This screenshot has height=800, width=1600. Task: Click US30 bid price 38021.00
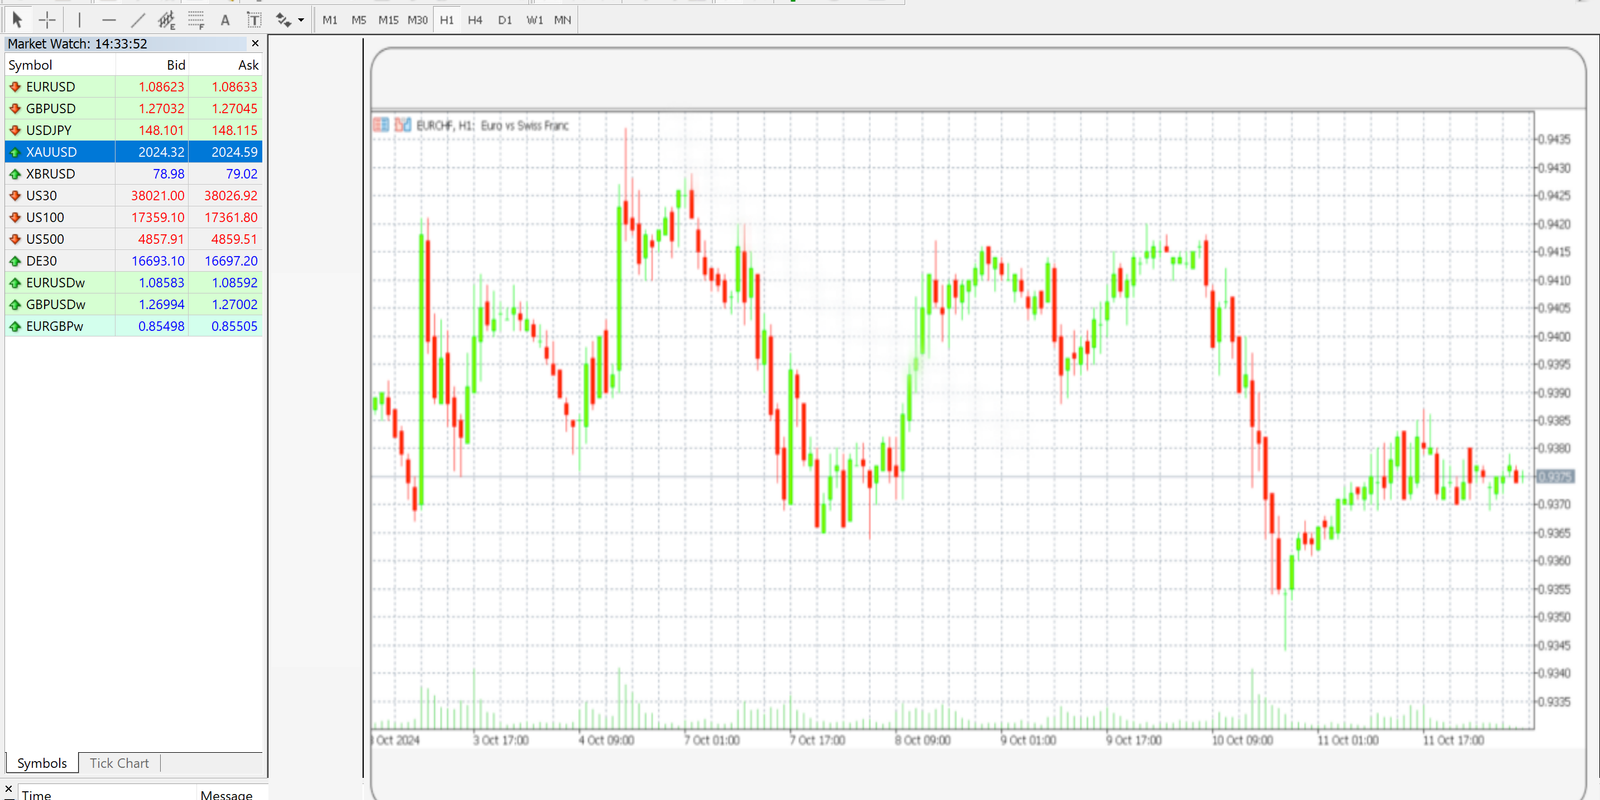(158, 196)
